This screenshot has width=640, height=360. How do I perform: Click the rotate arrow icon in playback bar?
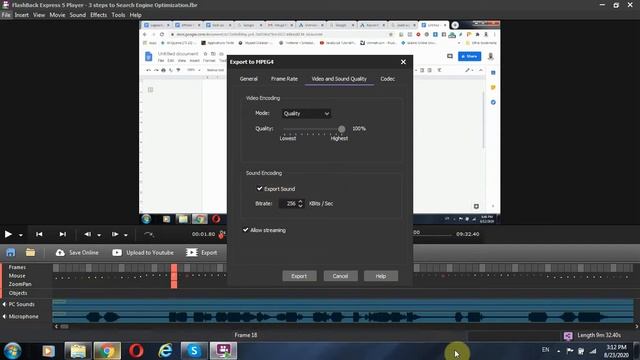click(149, 234)
